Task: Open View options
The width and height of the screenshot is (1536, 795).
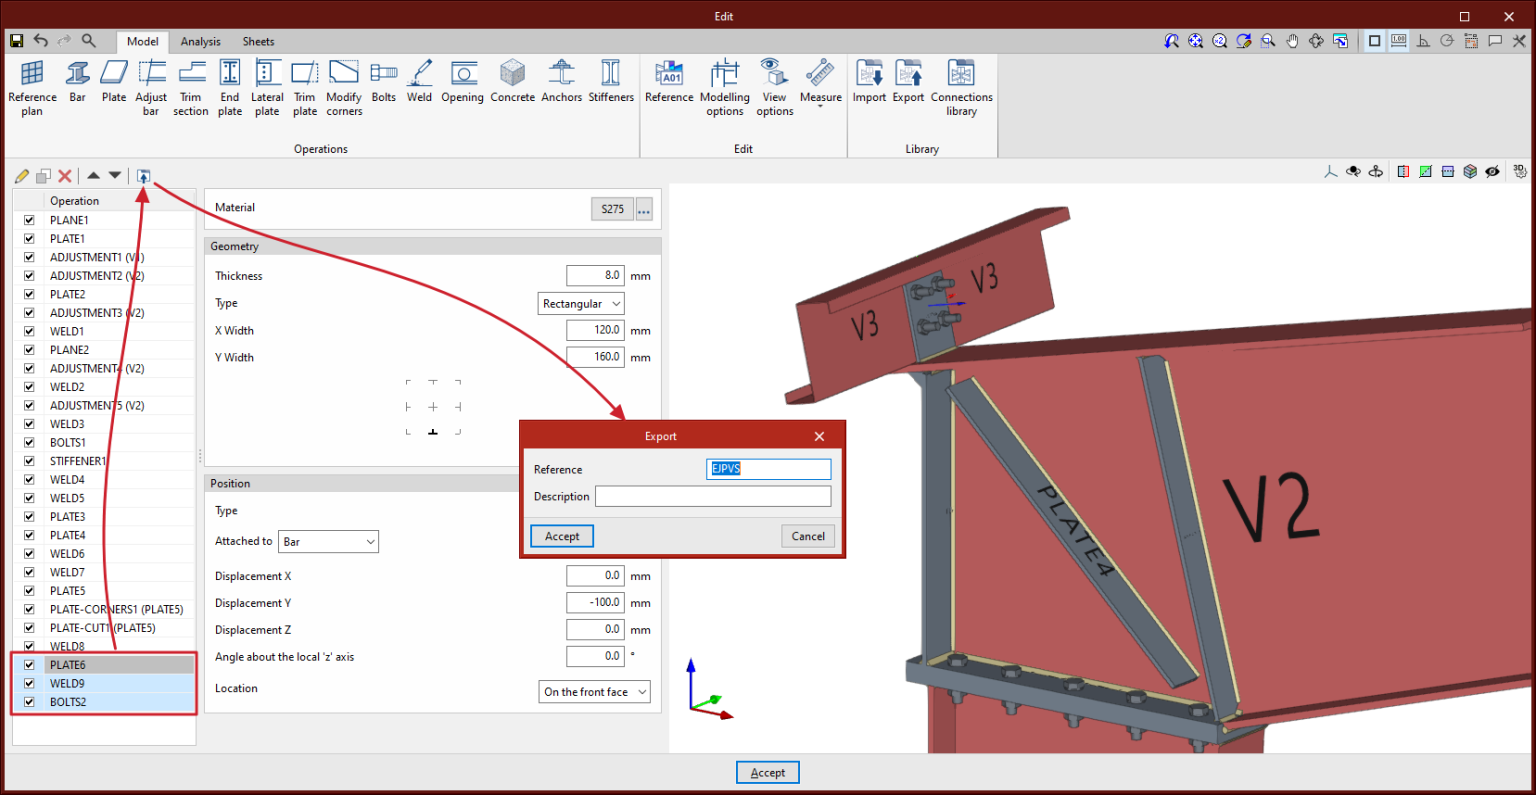Action: (775, 88)
